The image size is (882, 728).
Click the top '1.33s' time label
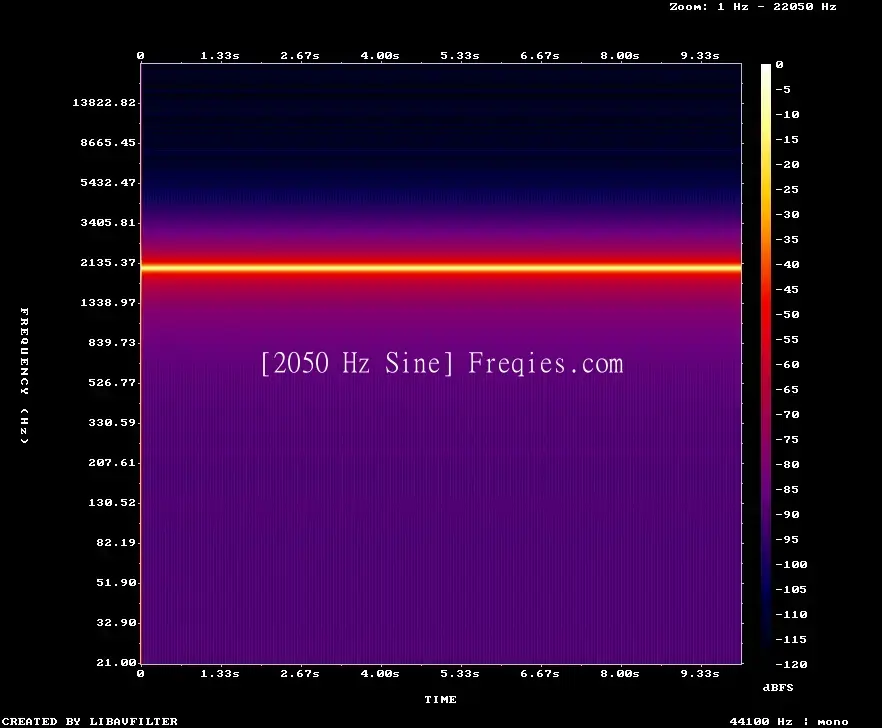click(x=220, y=56)
